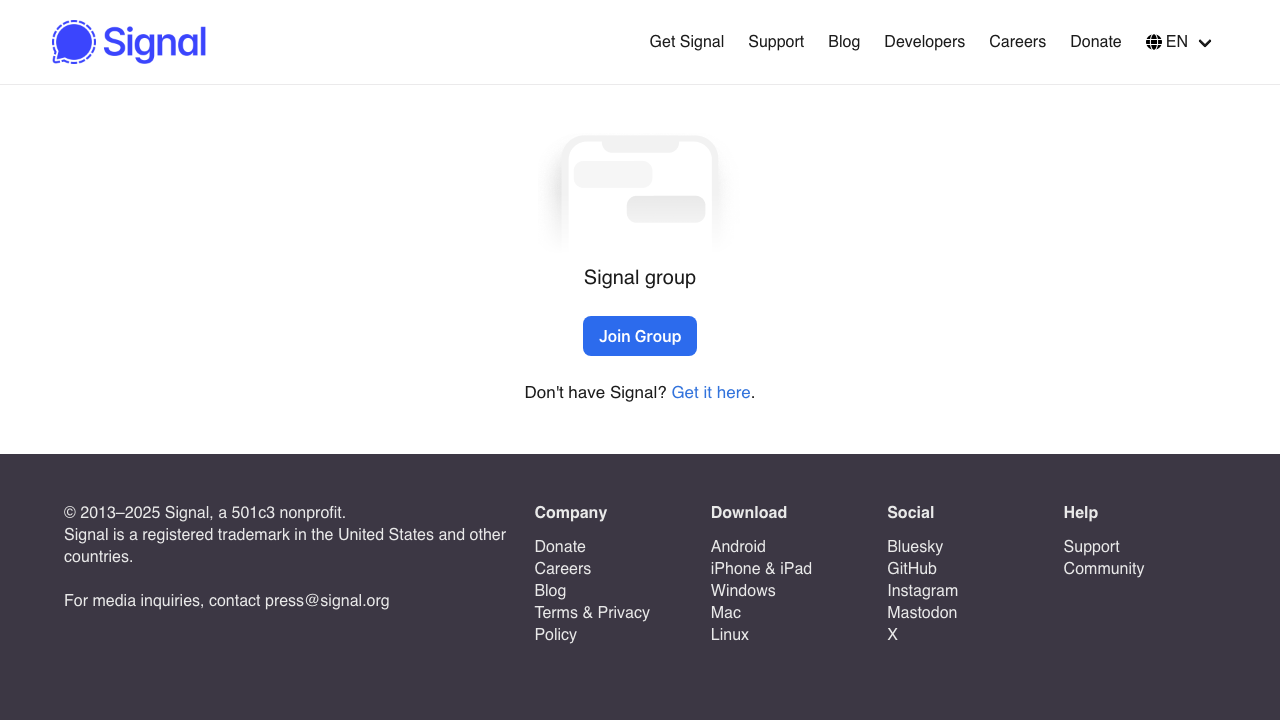Click the Join Group button
This screenshot has height=720, width=1280.
640,336
